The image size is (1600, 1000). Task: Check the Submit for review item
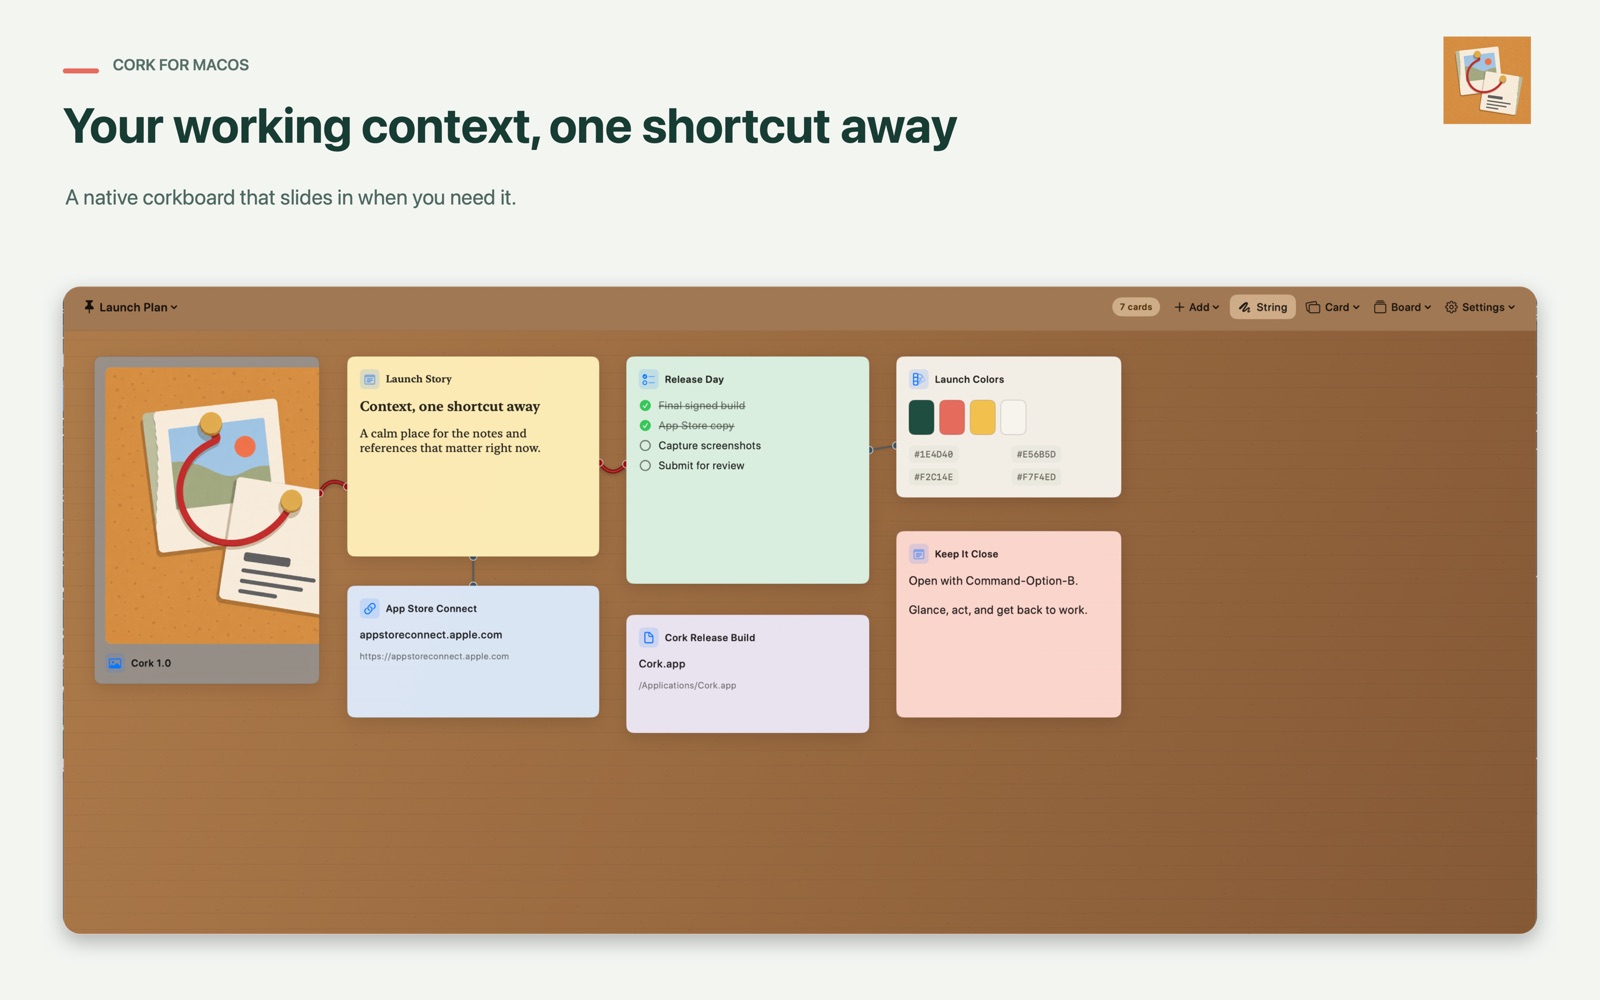(x=645, y=465)
